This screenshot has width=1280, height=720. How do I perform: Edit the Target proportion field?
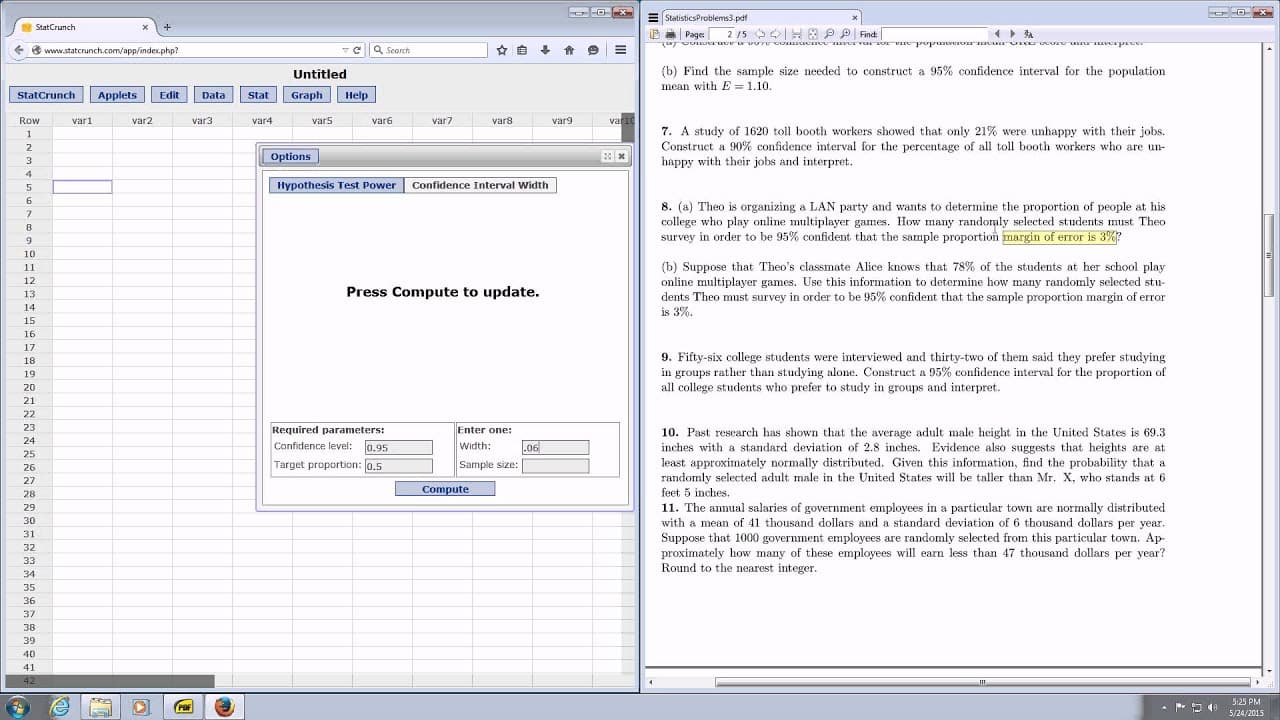[x=399, y=466]
